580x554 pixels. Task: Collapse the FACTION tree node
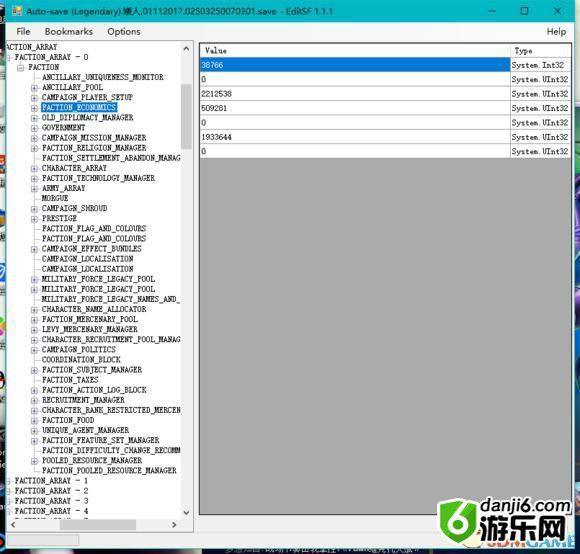[21, 67]
